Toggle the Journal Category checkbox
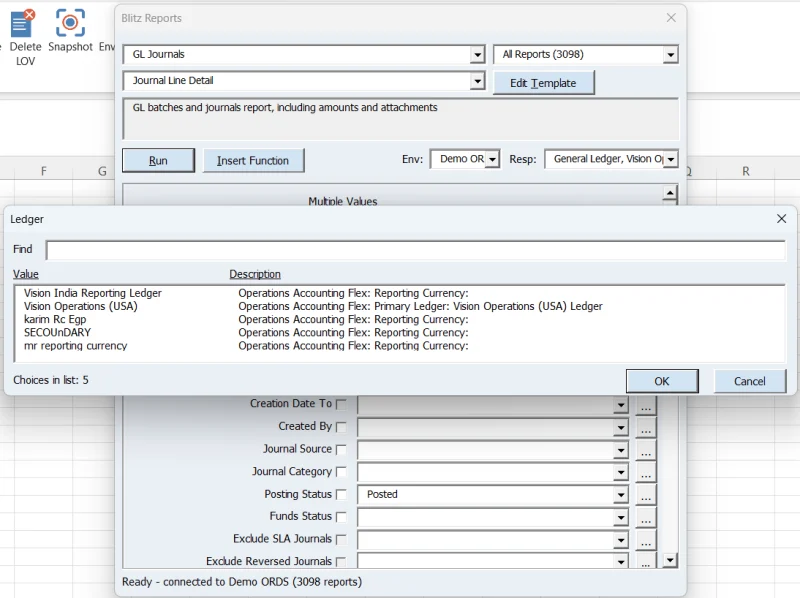This screenshot has height=598, width=800. tap(341, 472)
